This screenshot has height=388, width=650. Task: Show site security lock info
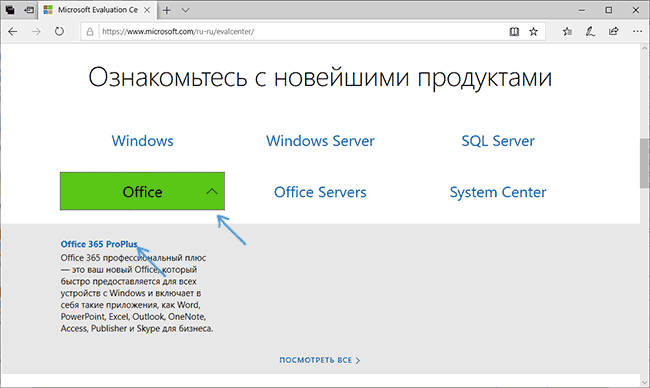tap(90, 32)
